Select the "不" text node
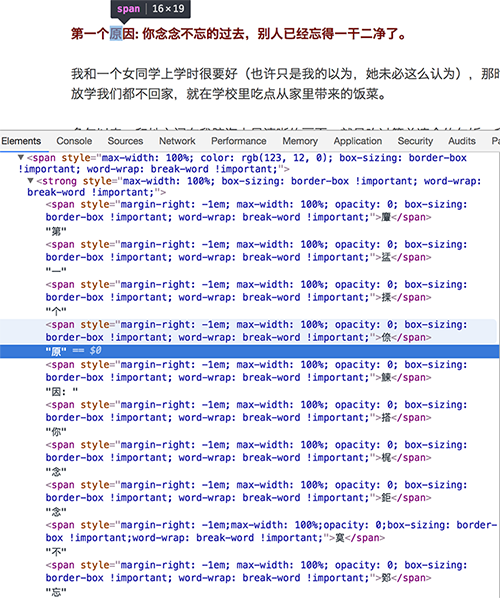The height and width of the screenshot is (598, 500). (x=56, y=551)
